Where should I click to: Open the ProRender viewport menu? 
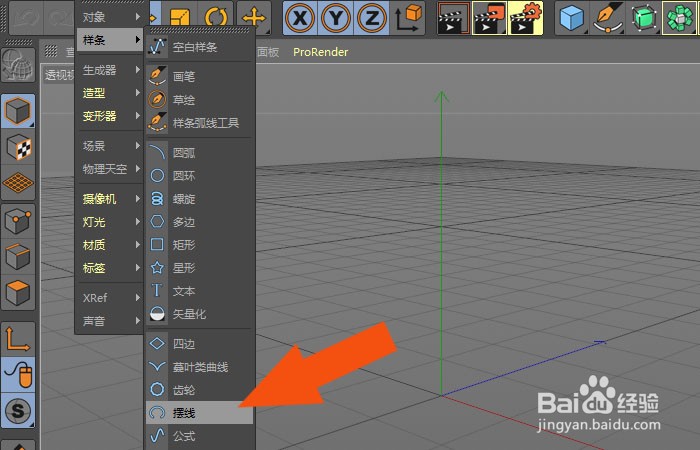pos(321,52)
